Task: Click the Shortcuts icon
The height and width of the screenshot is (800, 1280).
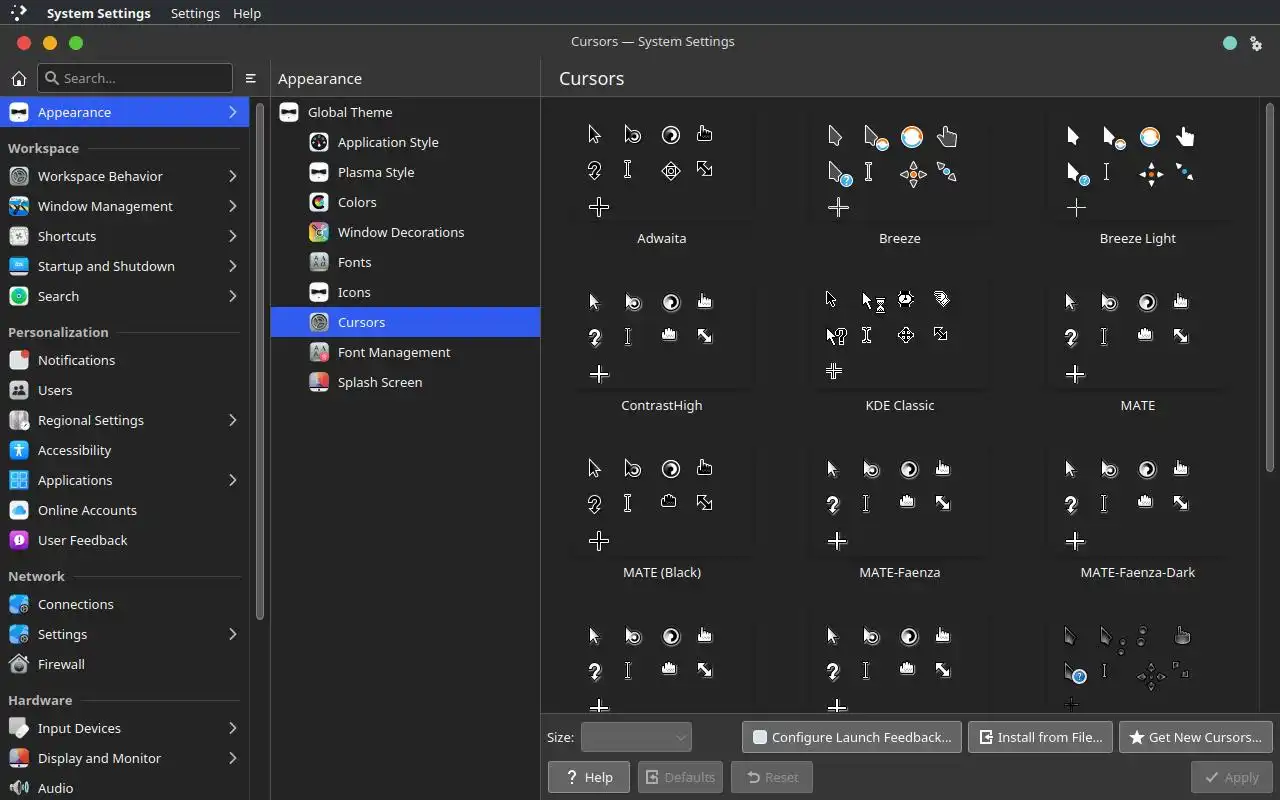Action: pyautogui.click(x=18, y=236)
